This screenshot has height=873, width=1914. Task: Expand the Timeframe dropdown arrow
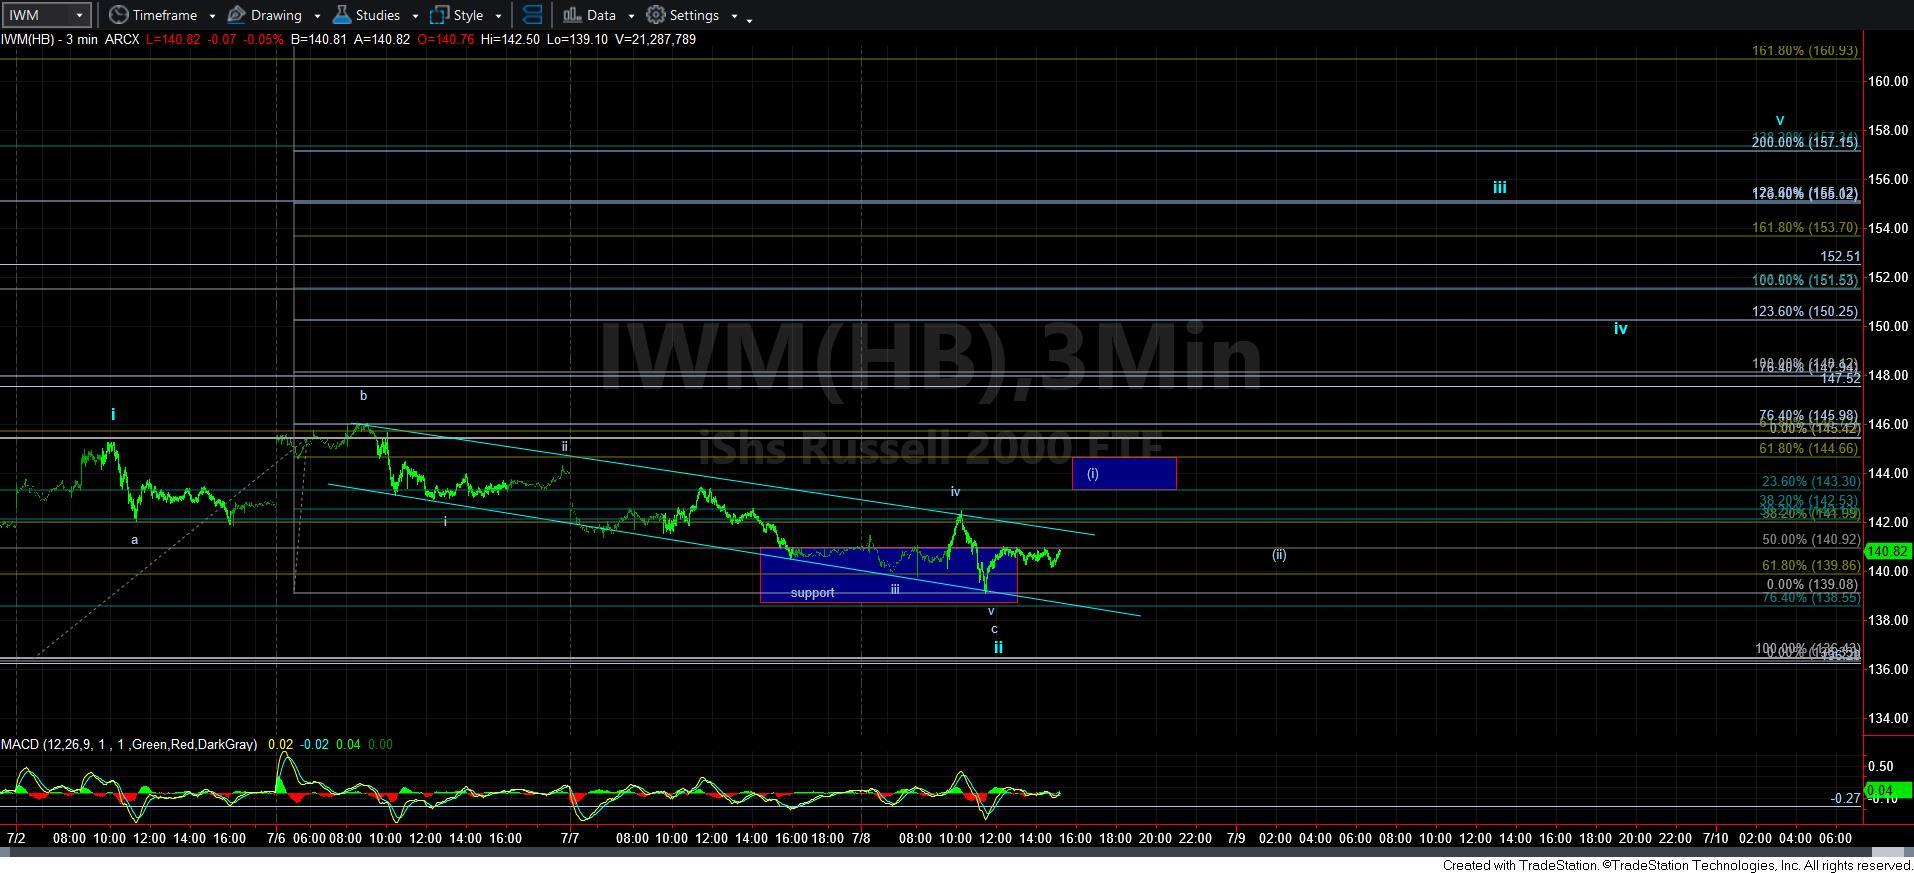(x=212, y=16)
